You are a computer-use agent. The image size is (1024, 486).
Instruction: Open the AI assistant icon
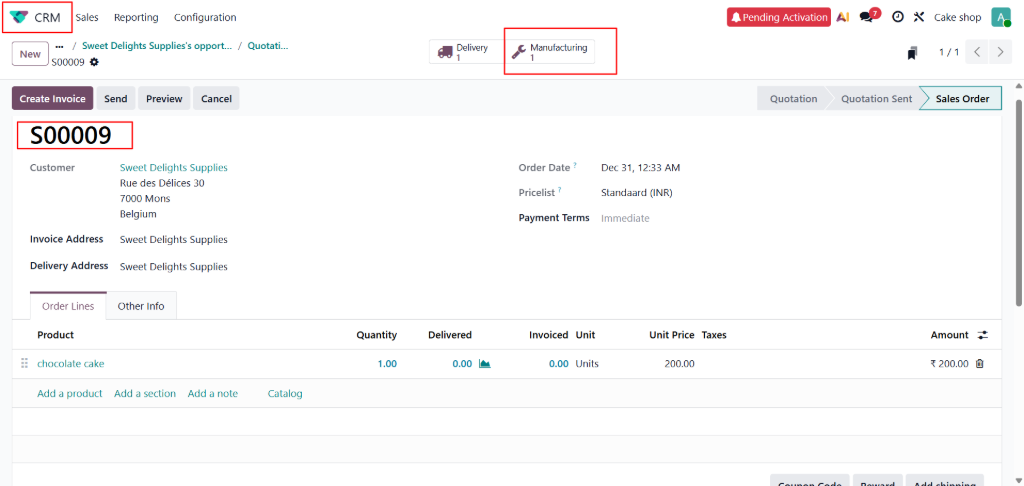pos(843,17)
